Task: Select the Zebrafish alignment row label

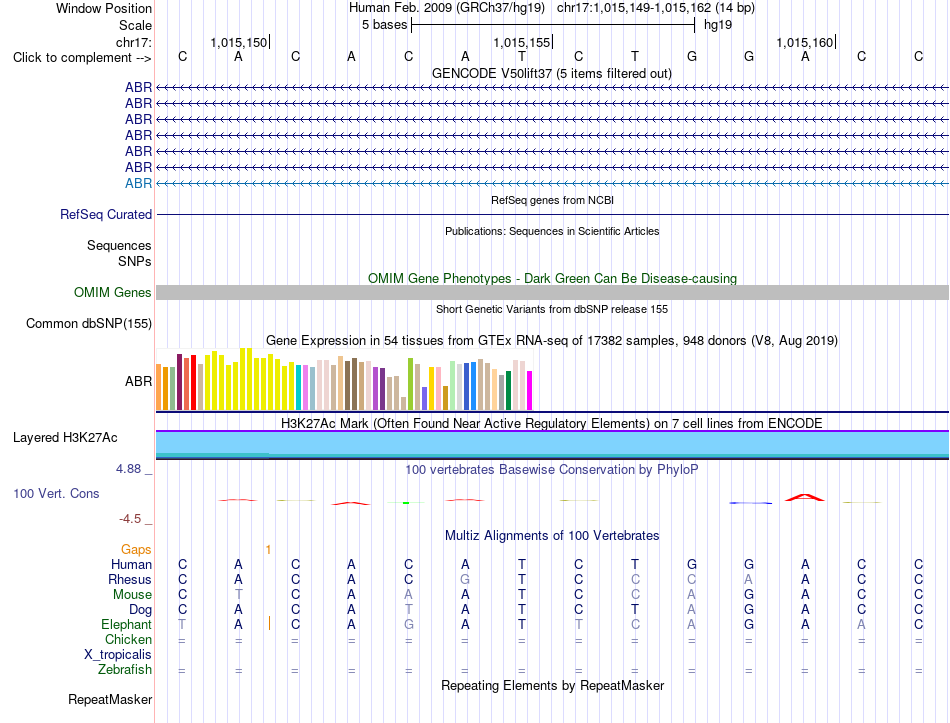Action: pyautogui.click(x=125, y=670)
